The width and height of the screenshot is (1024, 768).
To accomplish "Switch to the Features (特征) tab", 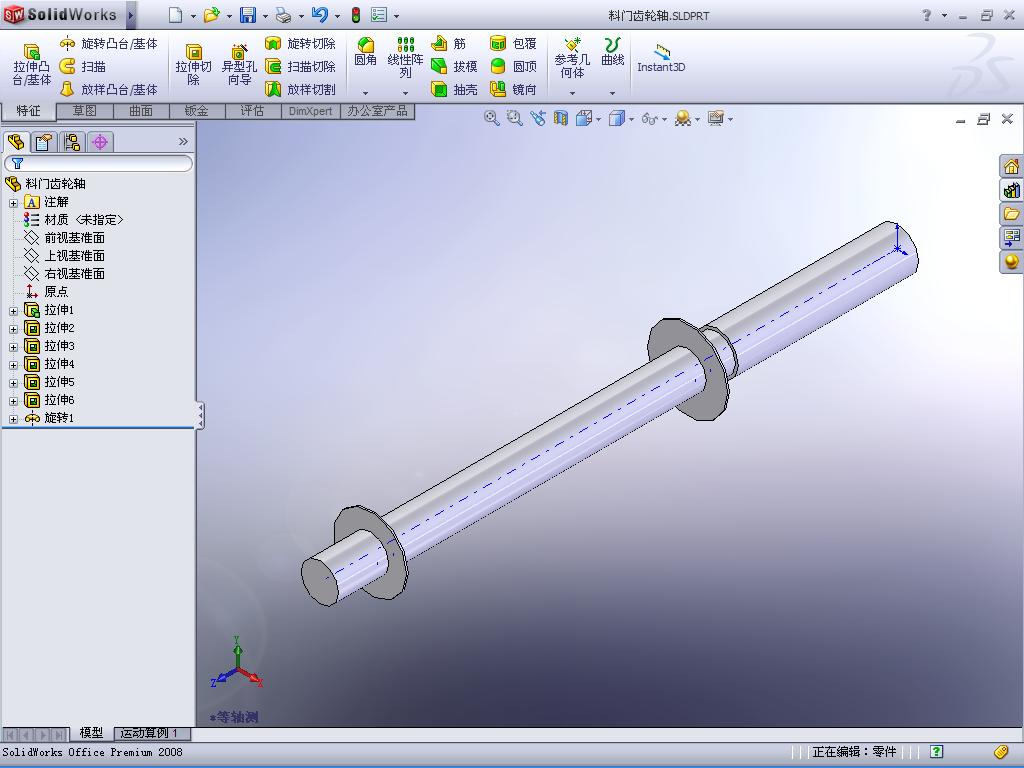I will pyautogui.click(x=28, y=111).
